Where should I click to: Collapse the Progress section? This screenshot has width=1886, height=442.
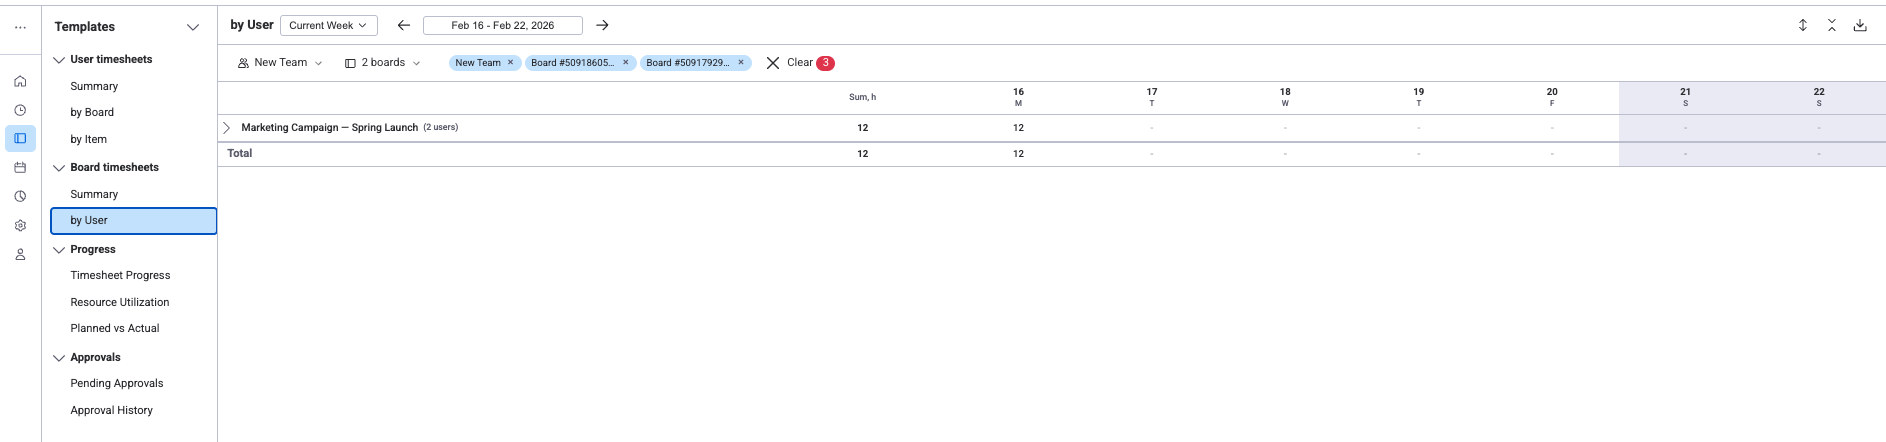(59, 250)
